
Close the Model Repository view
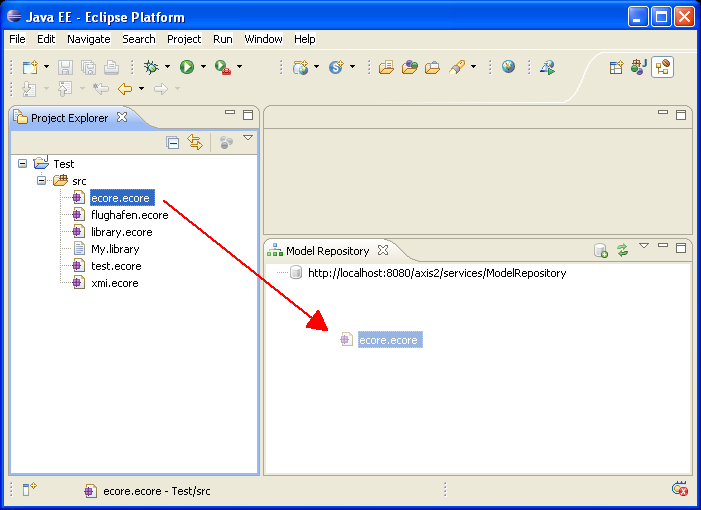(383, 250)
